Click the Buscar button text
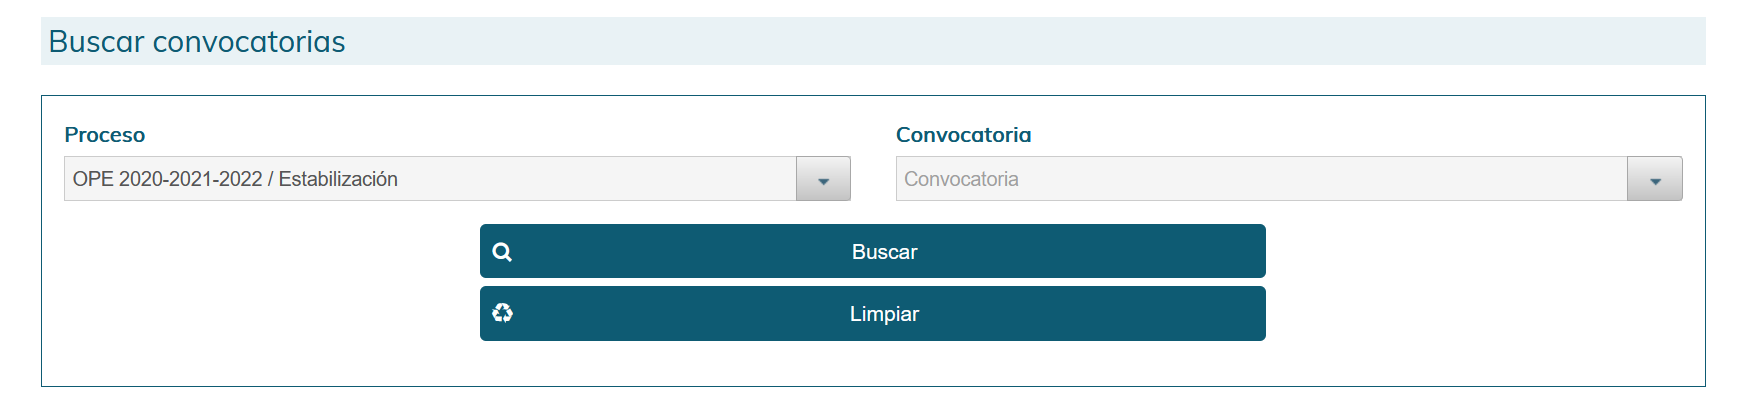The image size is (1750, 400). (884, 252)
